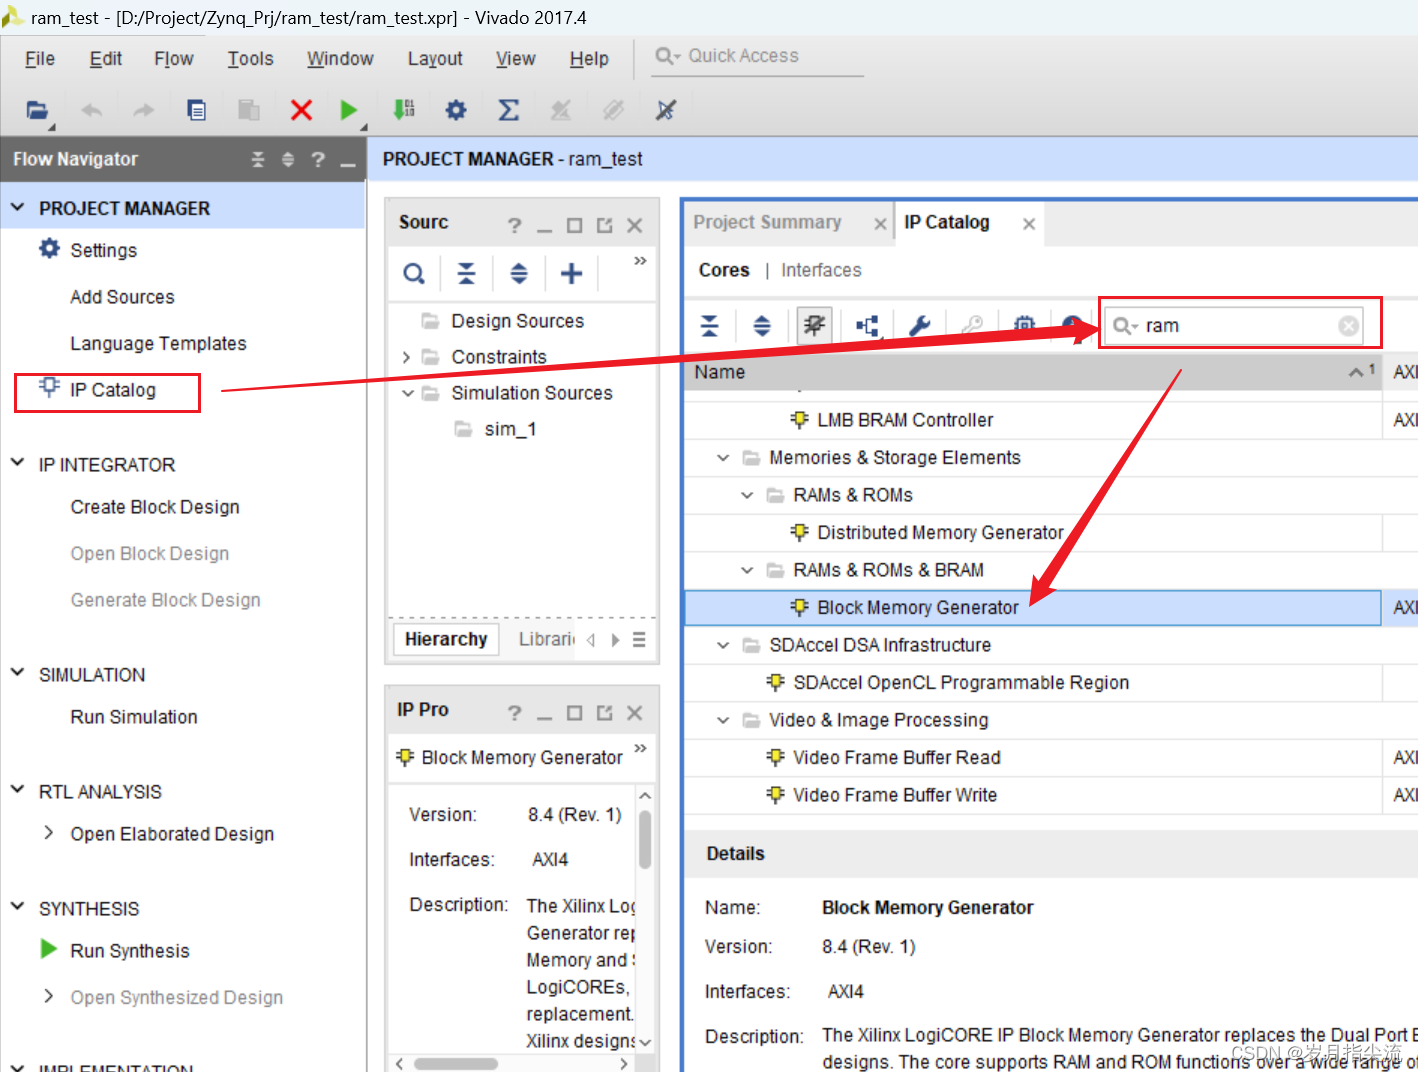The width and height of the screenshot is (1418, 1072).
Task: Add sources with the plus icon
Action: pos(571,273)
